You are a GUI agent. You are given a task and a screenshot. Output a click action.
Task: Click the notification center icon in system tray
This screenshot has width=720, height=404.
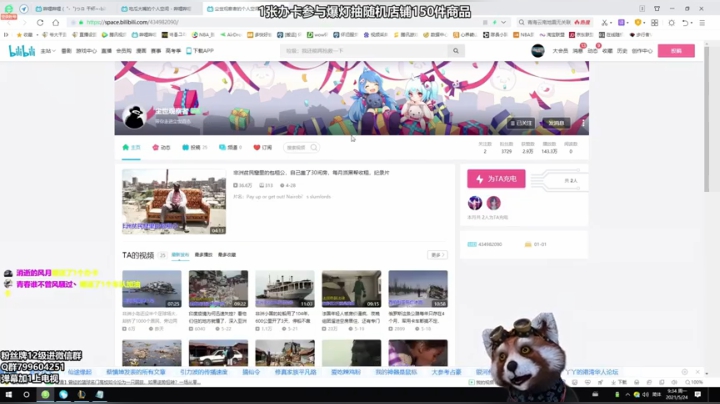pos(698,394)
